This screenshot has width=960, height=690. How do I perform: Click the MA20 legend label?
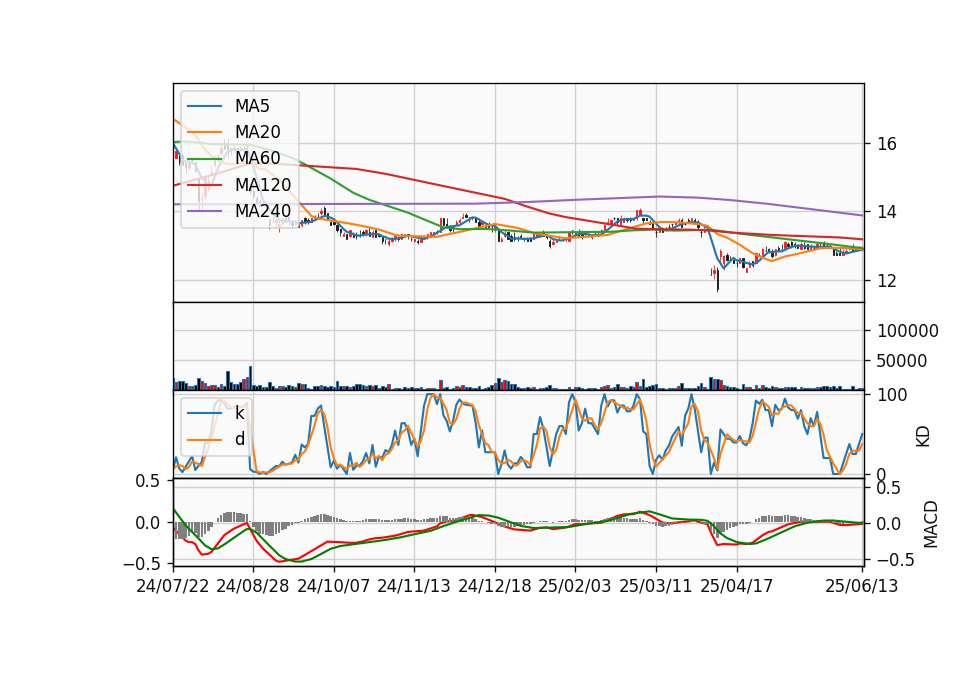click(257, 132)
